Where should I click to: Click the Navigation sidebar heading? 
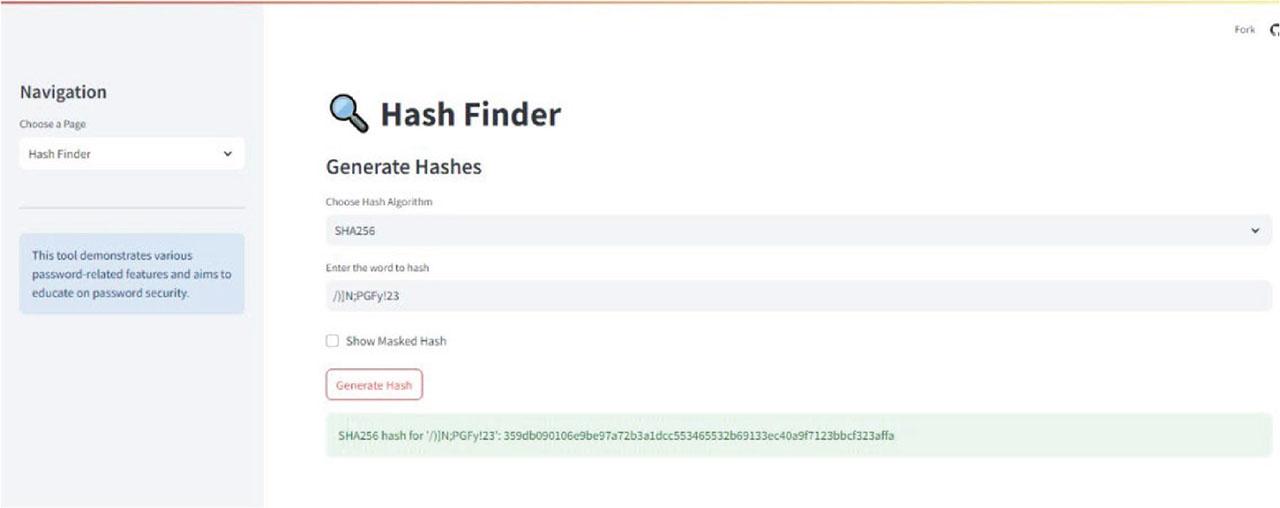63,92
